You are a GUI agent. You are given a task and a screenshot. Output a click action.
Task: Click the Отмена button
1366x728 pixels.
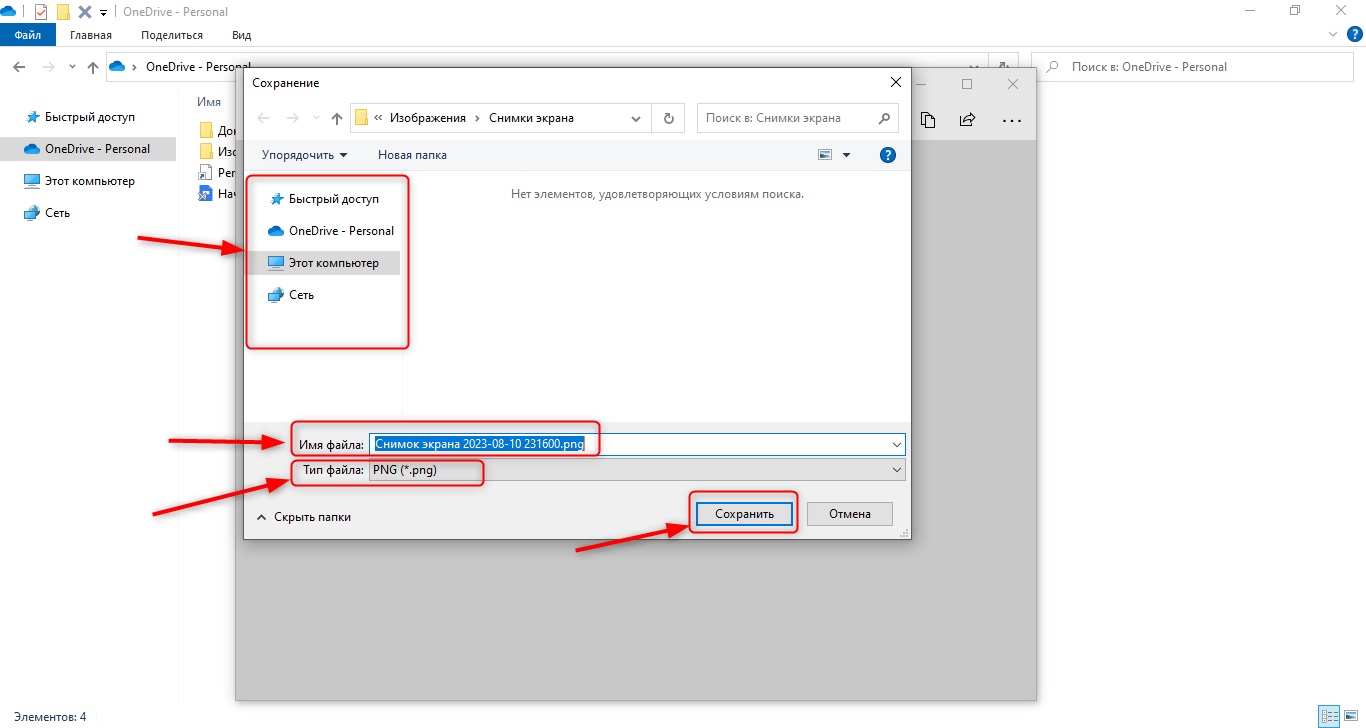(849, 514)
